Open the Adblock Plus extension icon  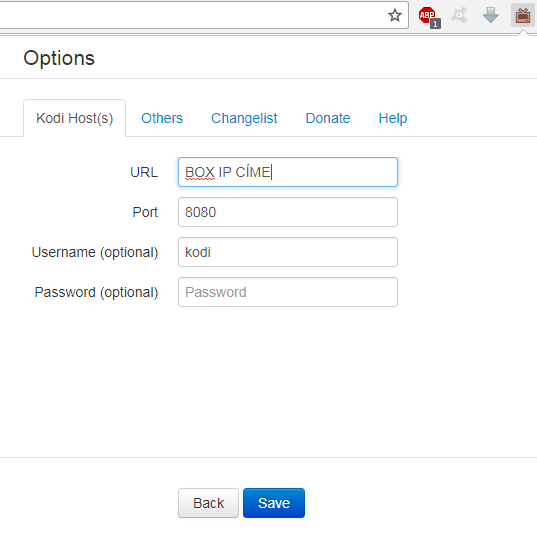[429, 17]
